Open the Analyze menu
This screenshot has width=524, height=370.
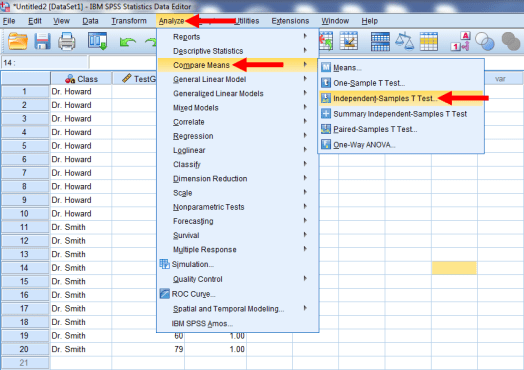coord(171,21)
